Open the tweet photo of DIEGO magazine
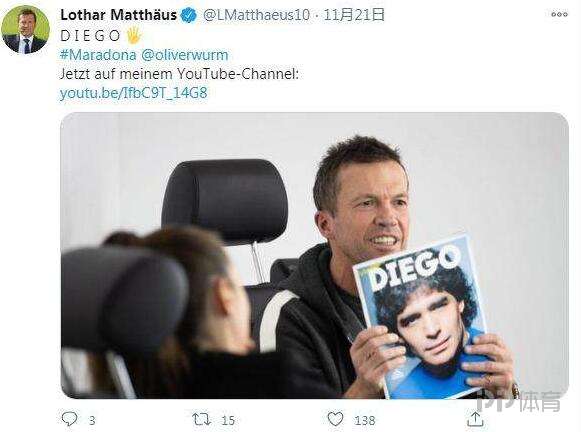This screenshot has height=432, width=581. coord(315,256)
